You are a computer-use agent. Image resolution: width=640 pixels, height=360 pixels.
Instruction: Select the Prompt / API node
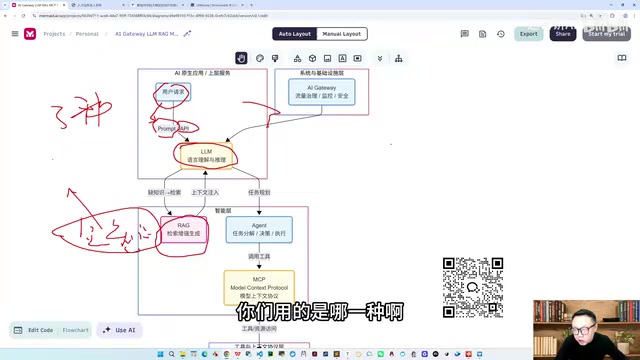click(x=173, y=129)
